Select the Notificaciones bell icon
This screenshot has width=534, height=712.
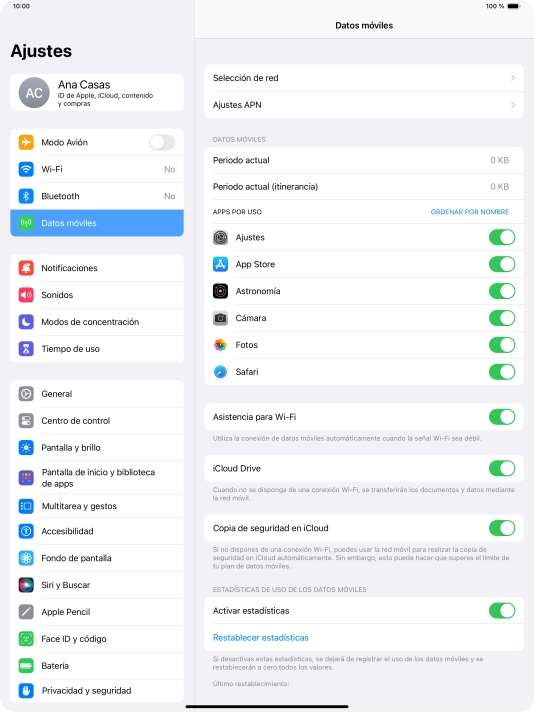click(x=26, y=268)
